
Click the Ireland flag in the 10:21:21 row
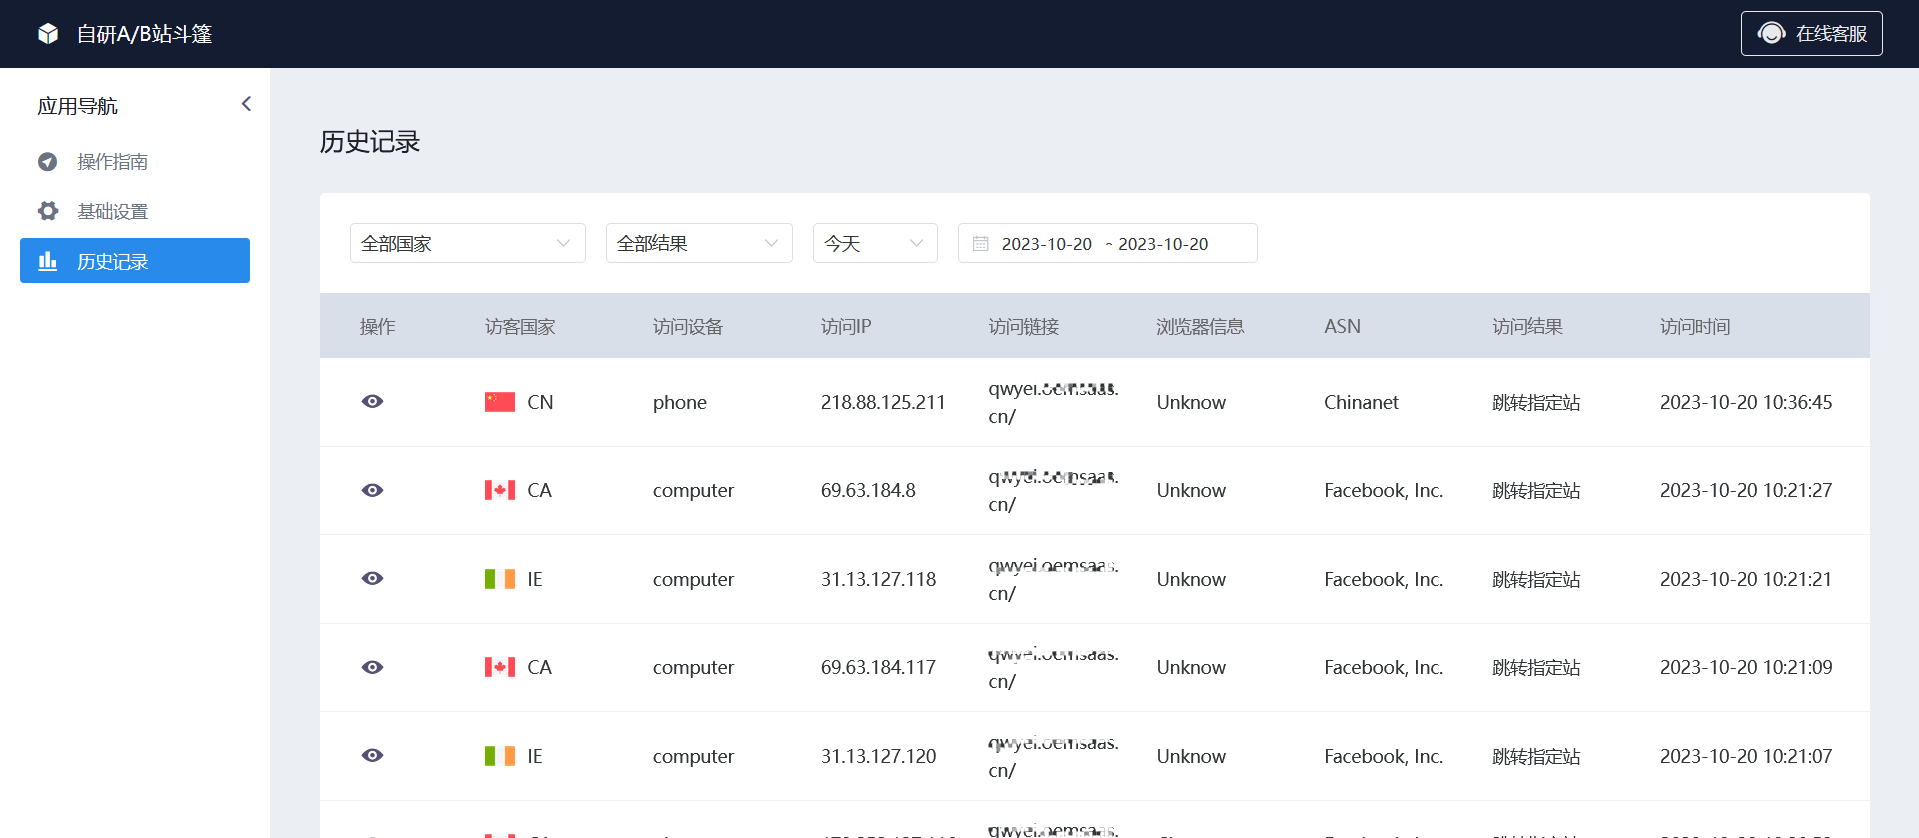[500, 578]
